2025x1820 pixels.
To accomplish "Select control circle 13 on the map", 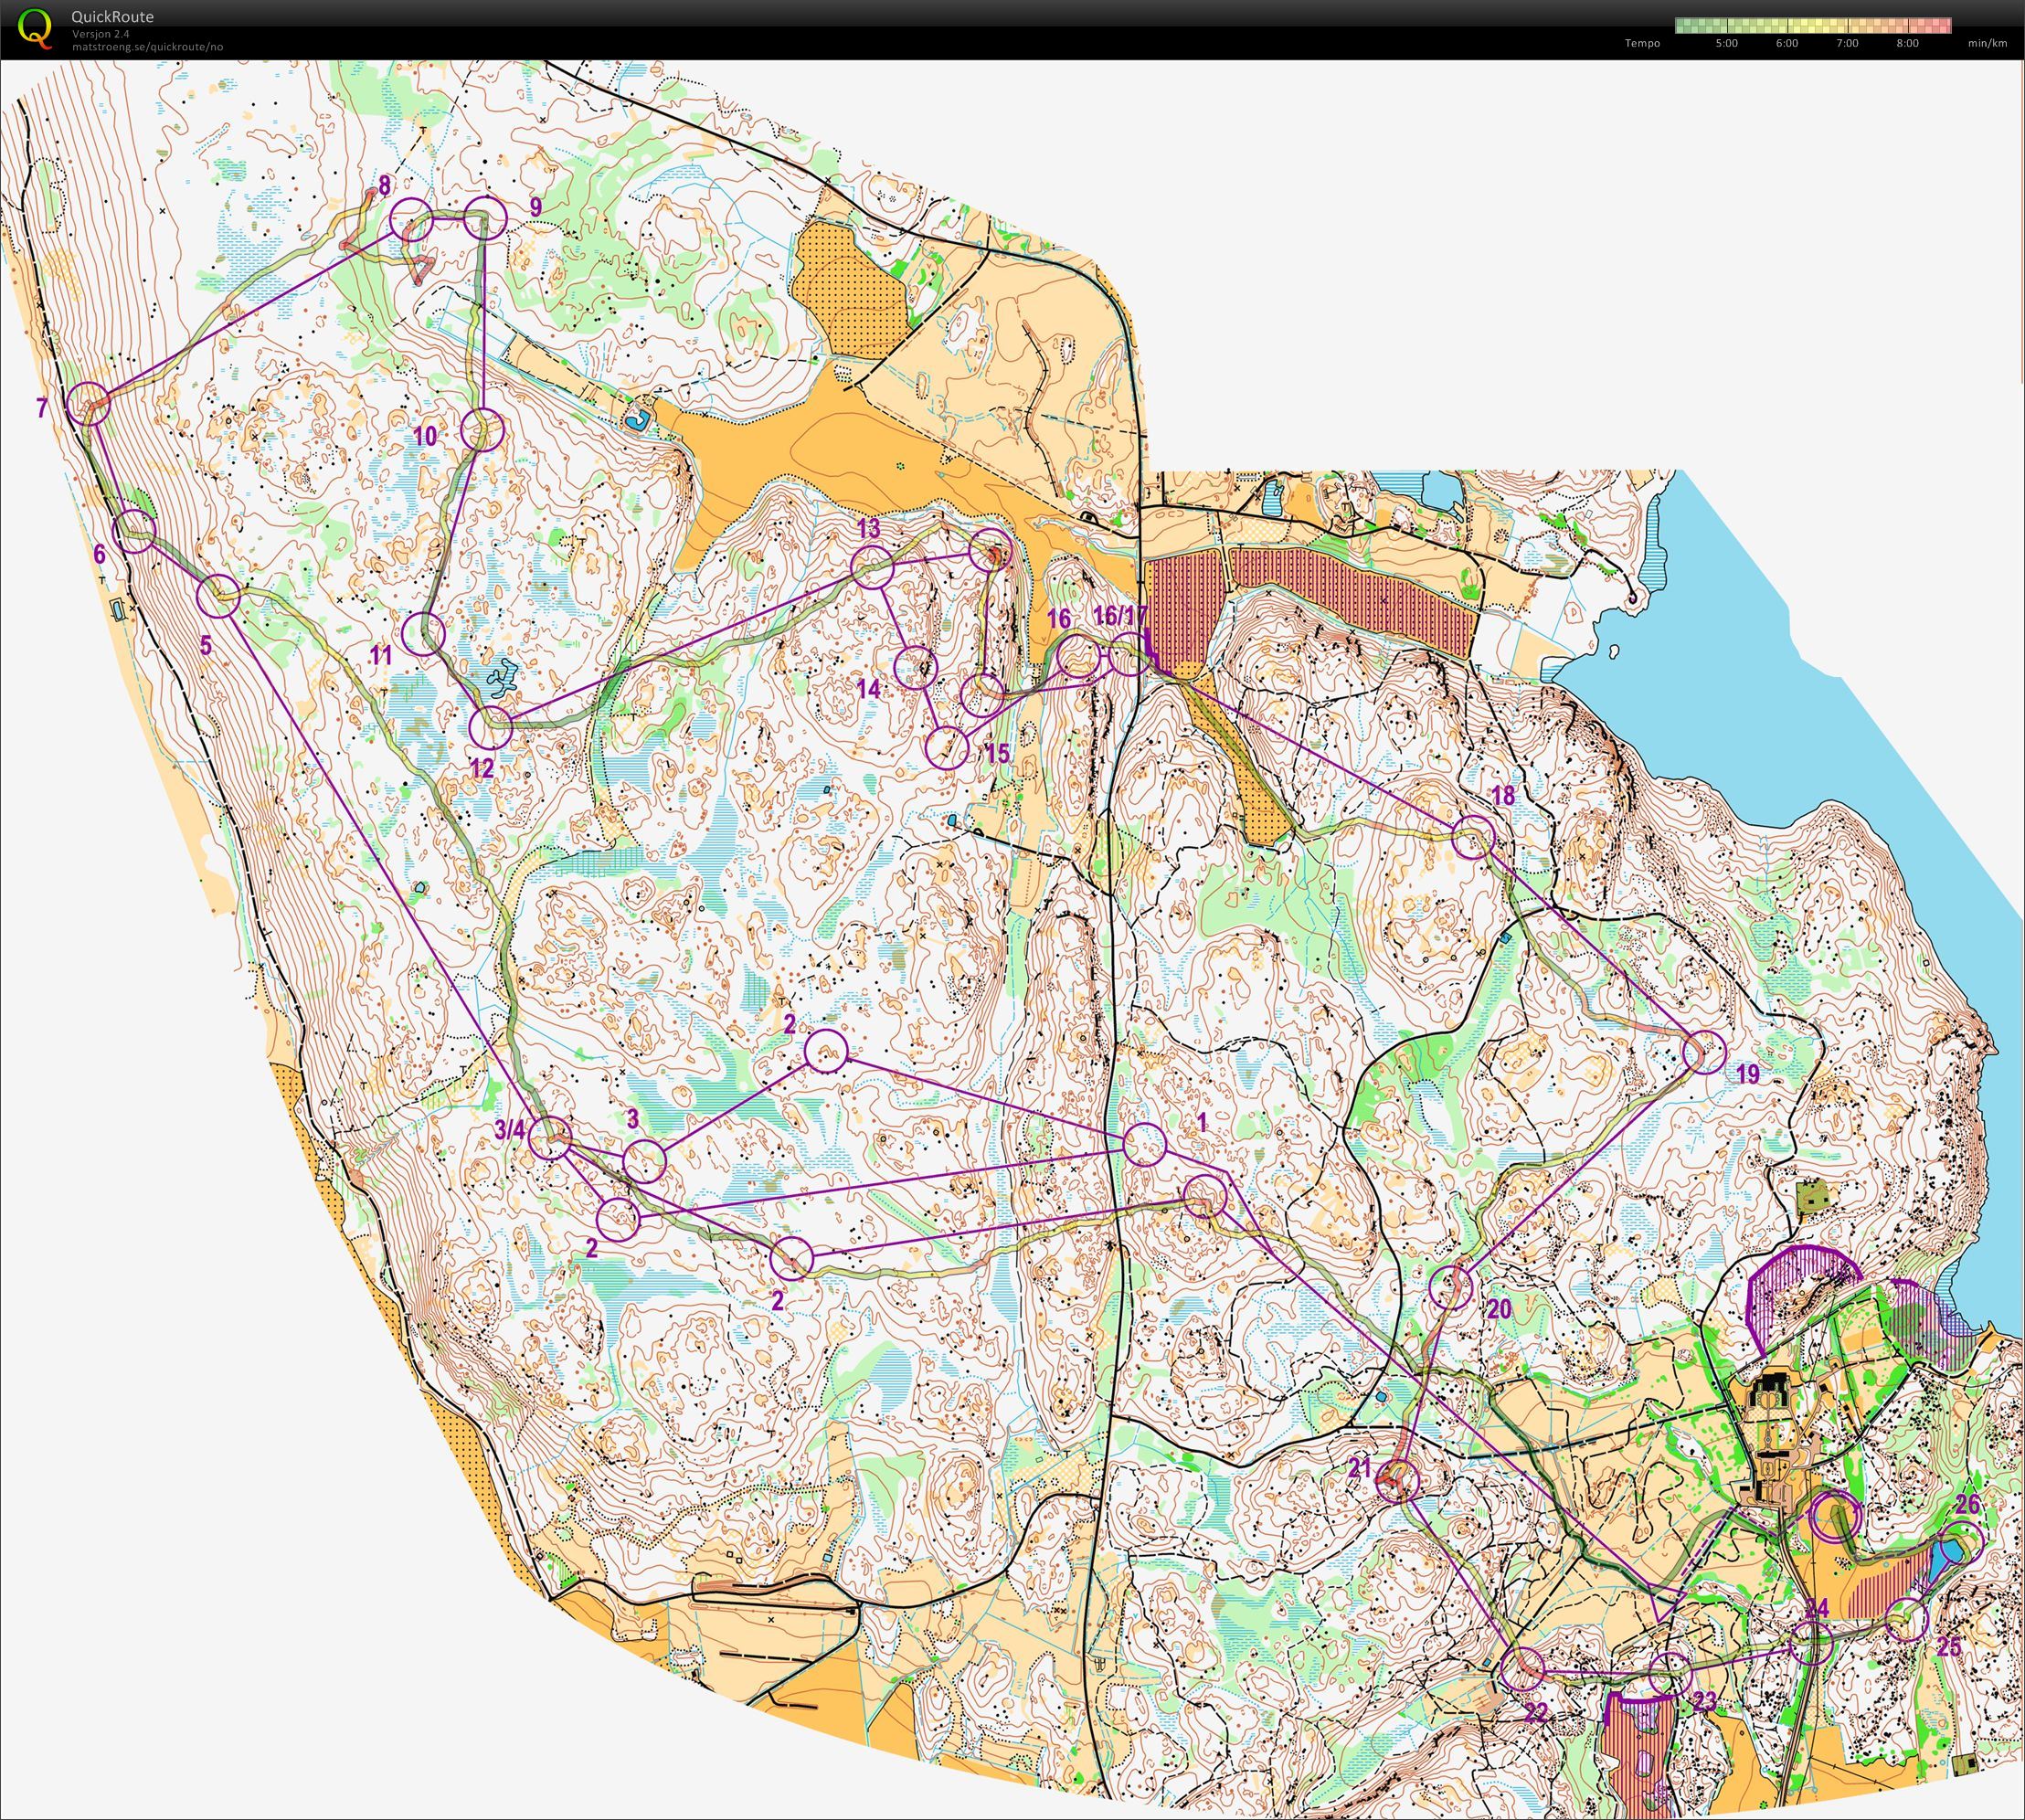I will [871, 567].
